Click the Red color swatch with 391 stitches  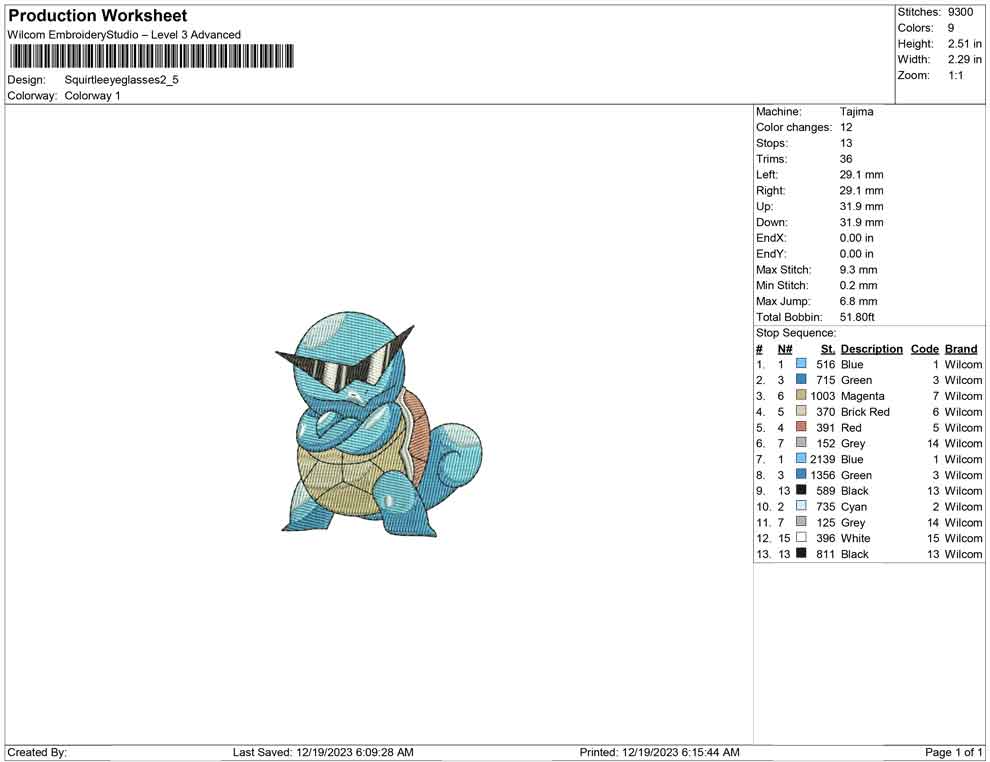coord(801,427)
